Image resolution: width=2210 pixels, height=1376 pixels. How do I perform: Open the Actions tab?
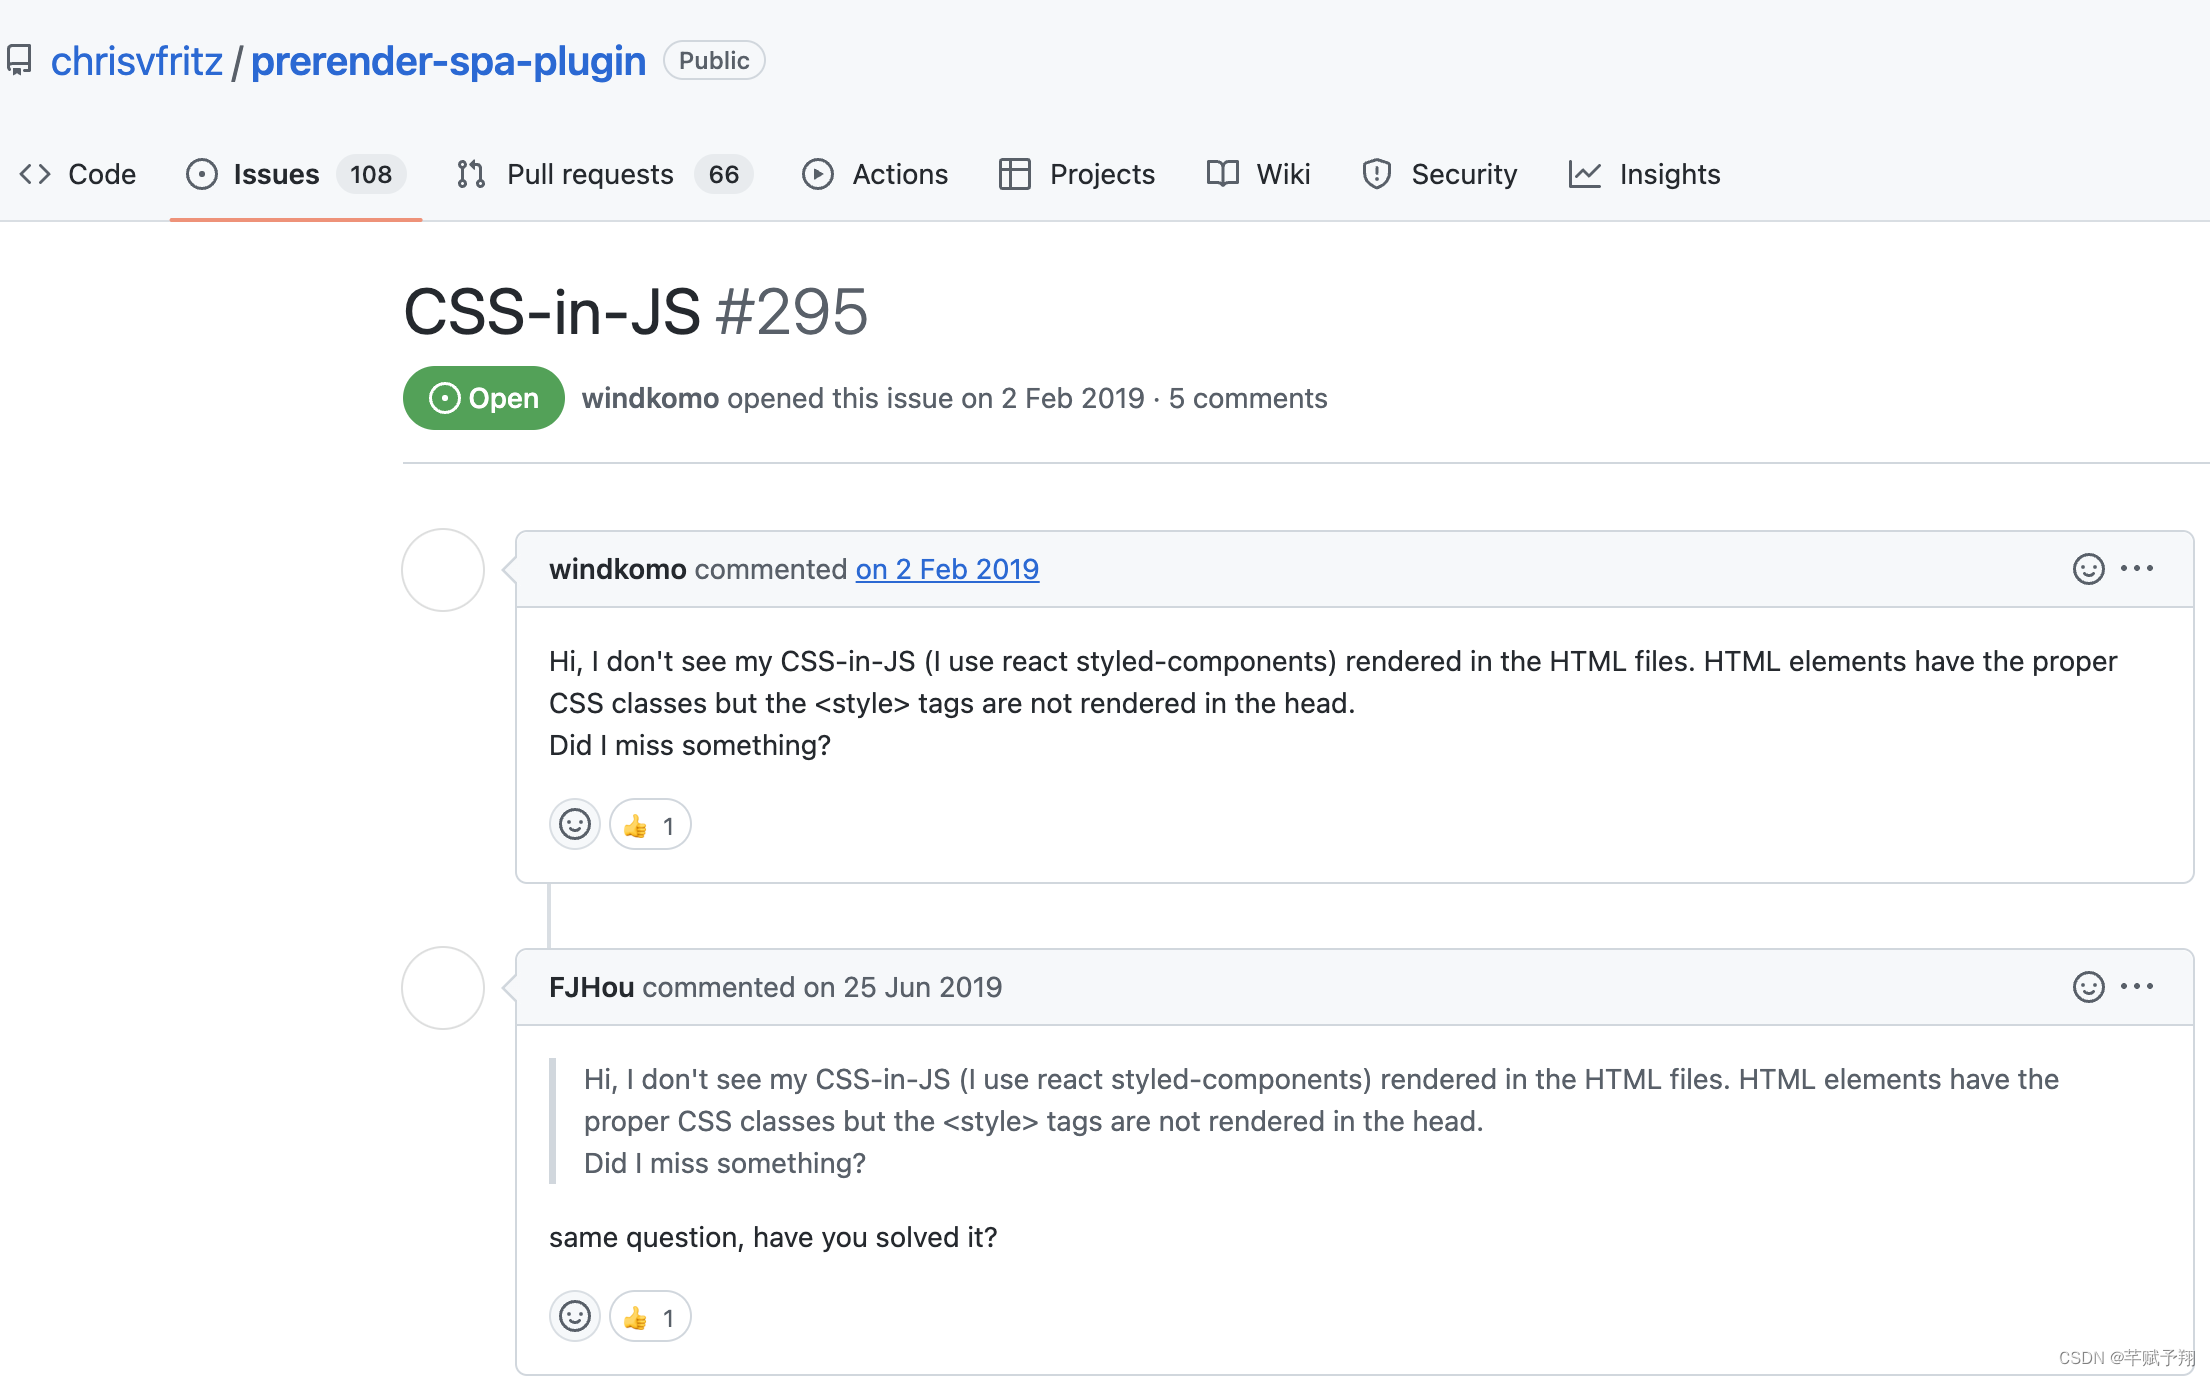(875, 174)
